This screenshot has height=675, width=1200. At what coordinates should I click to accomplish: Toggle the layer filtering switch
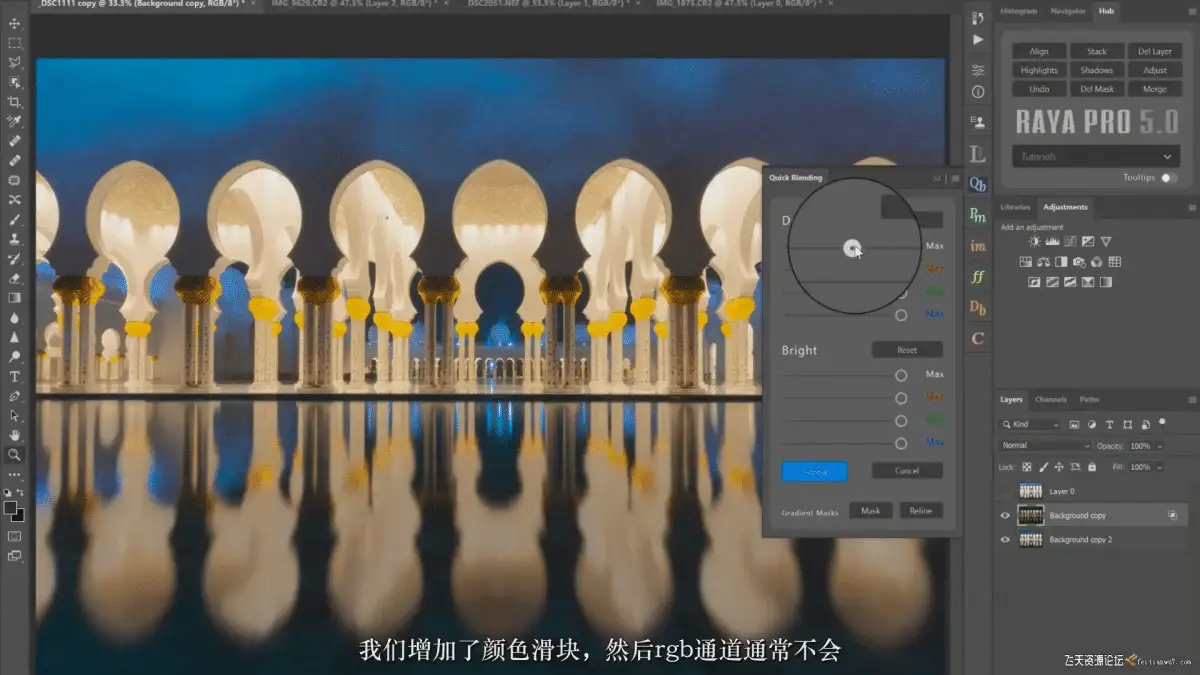tap(1164, 423)
